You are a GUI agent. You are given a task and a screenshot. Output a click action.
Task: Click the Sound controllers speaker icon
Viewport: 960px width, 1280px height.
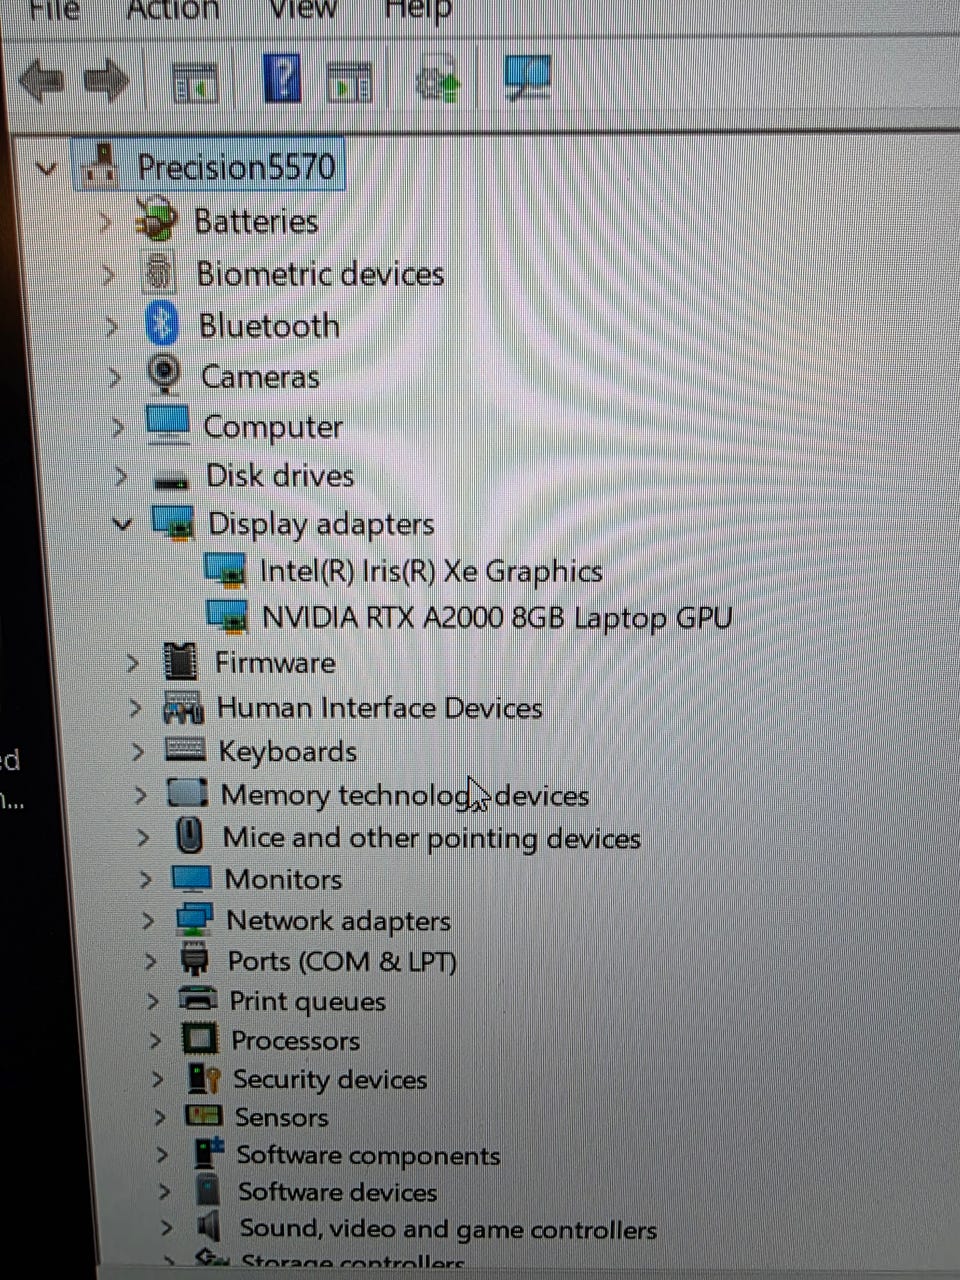coord(210,1226)
